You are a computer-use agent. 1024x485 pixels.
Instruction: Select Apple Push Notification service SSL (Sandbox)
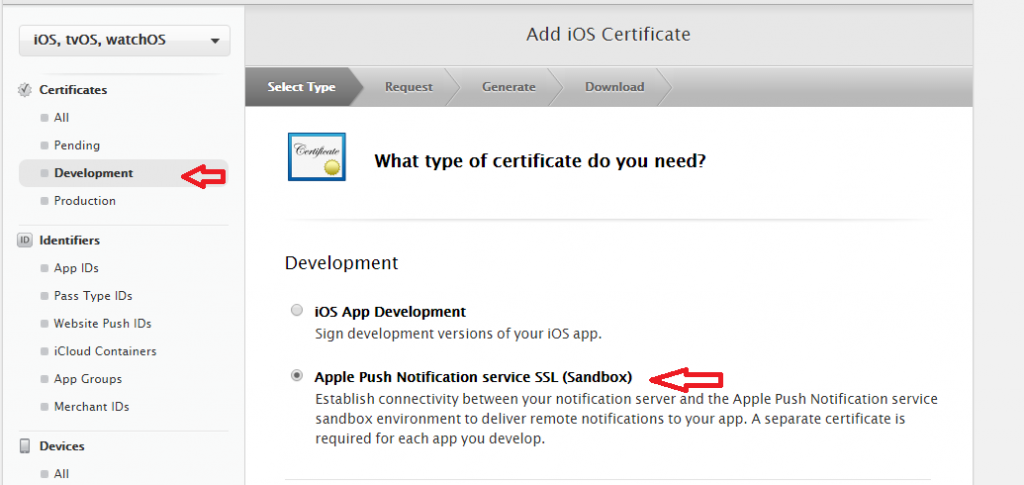point(296,376)
